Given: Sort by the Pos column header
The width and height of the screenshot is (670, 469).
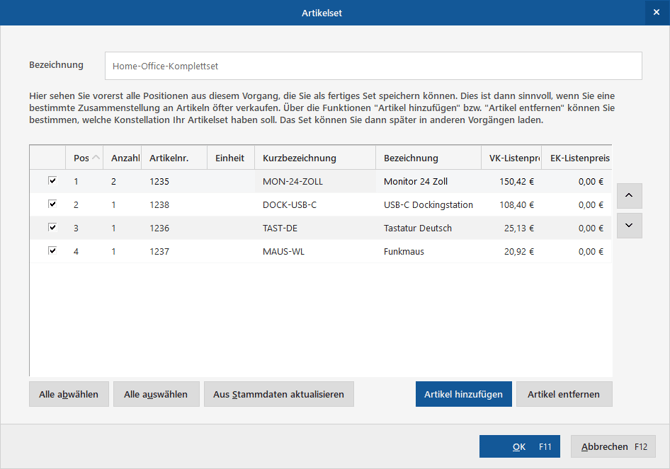Looking at the screenshot, I should [x=84, y=158].
